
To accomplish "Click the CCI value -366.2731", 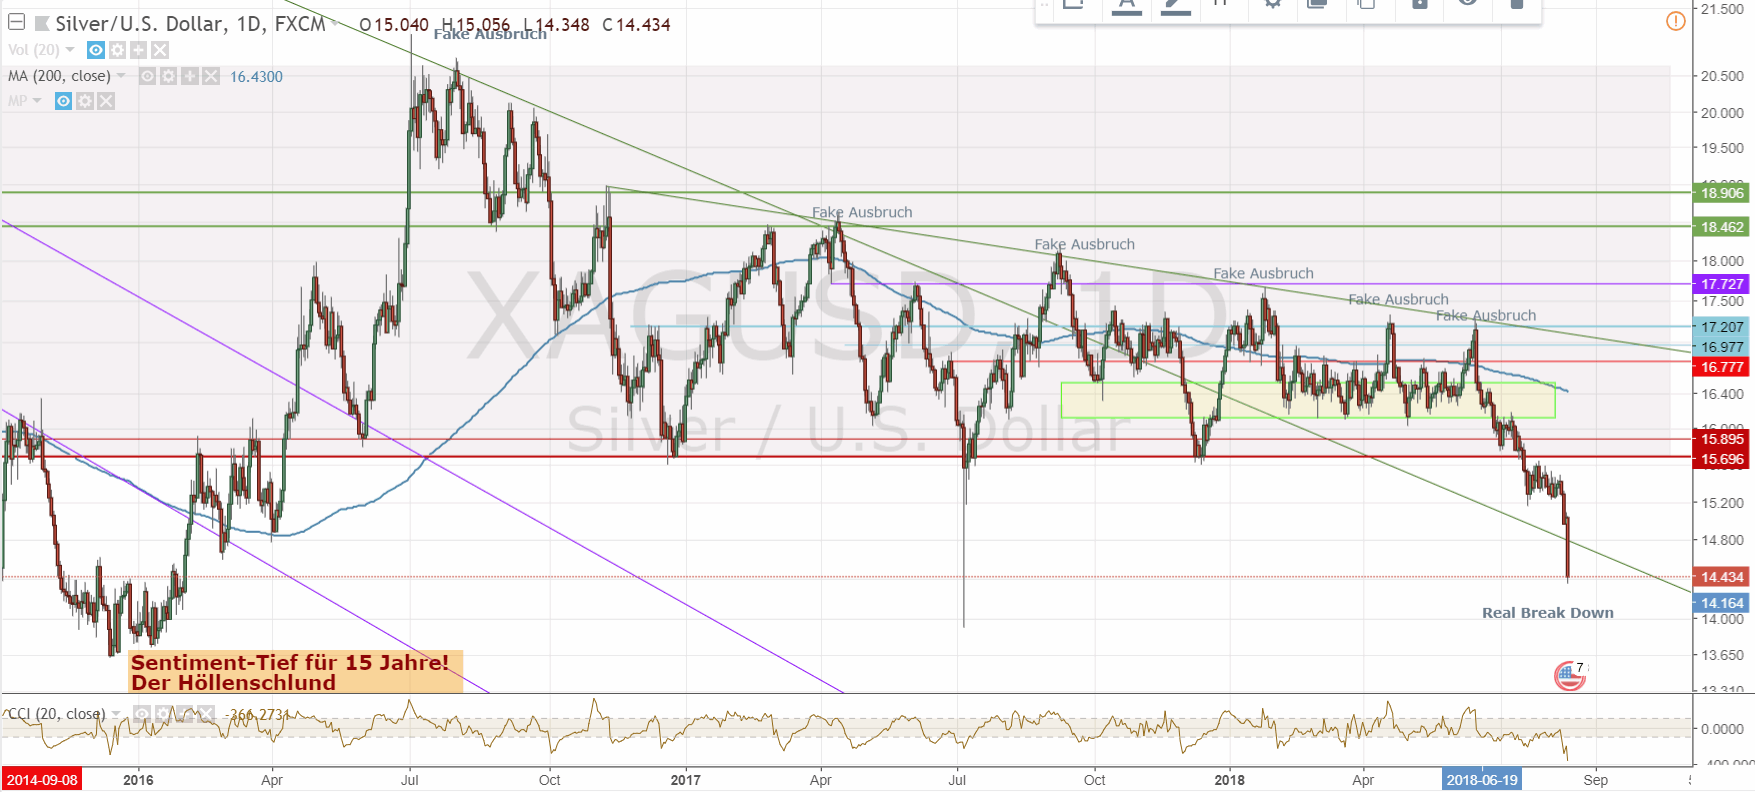I will [259, 714].
